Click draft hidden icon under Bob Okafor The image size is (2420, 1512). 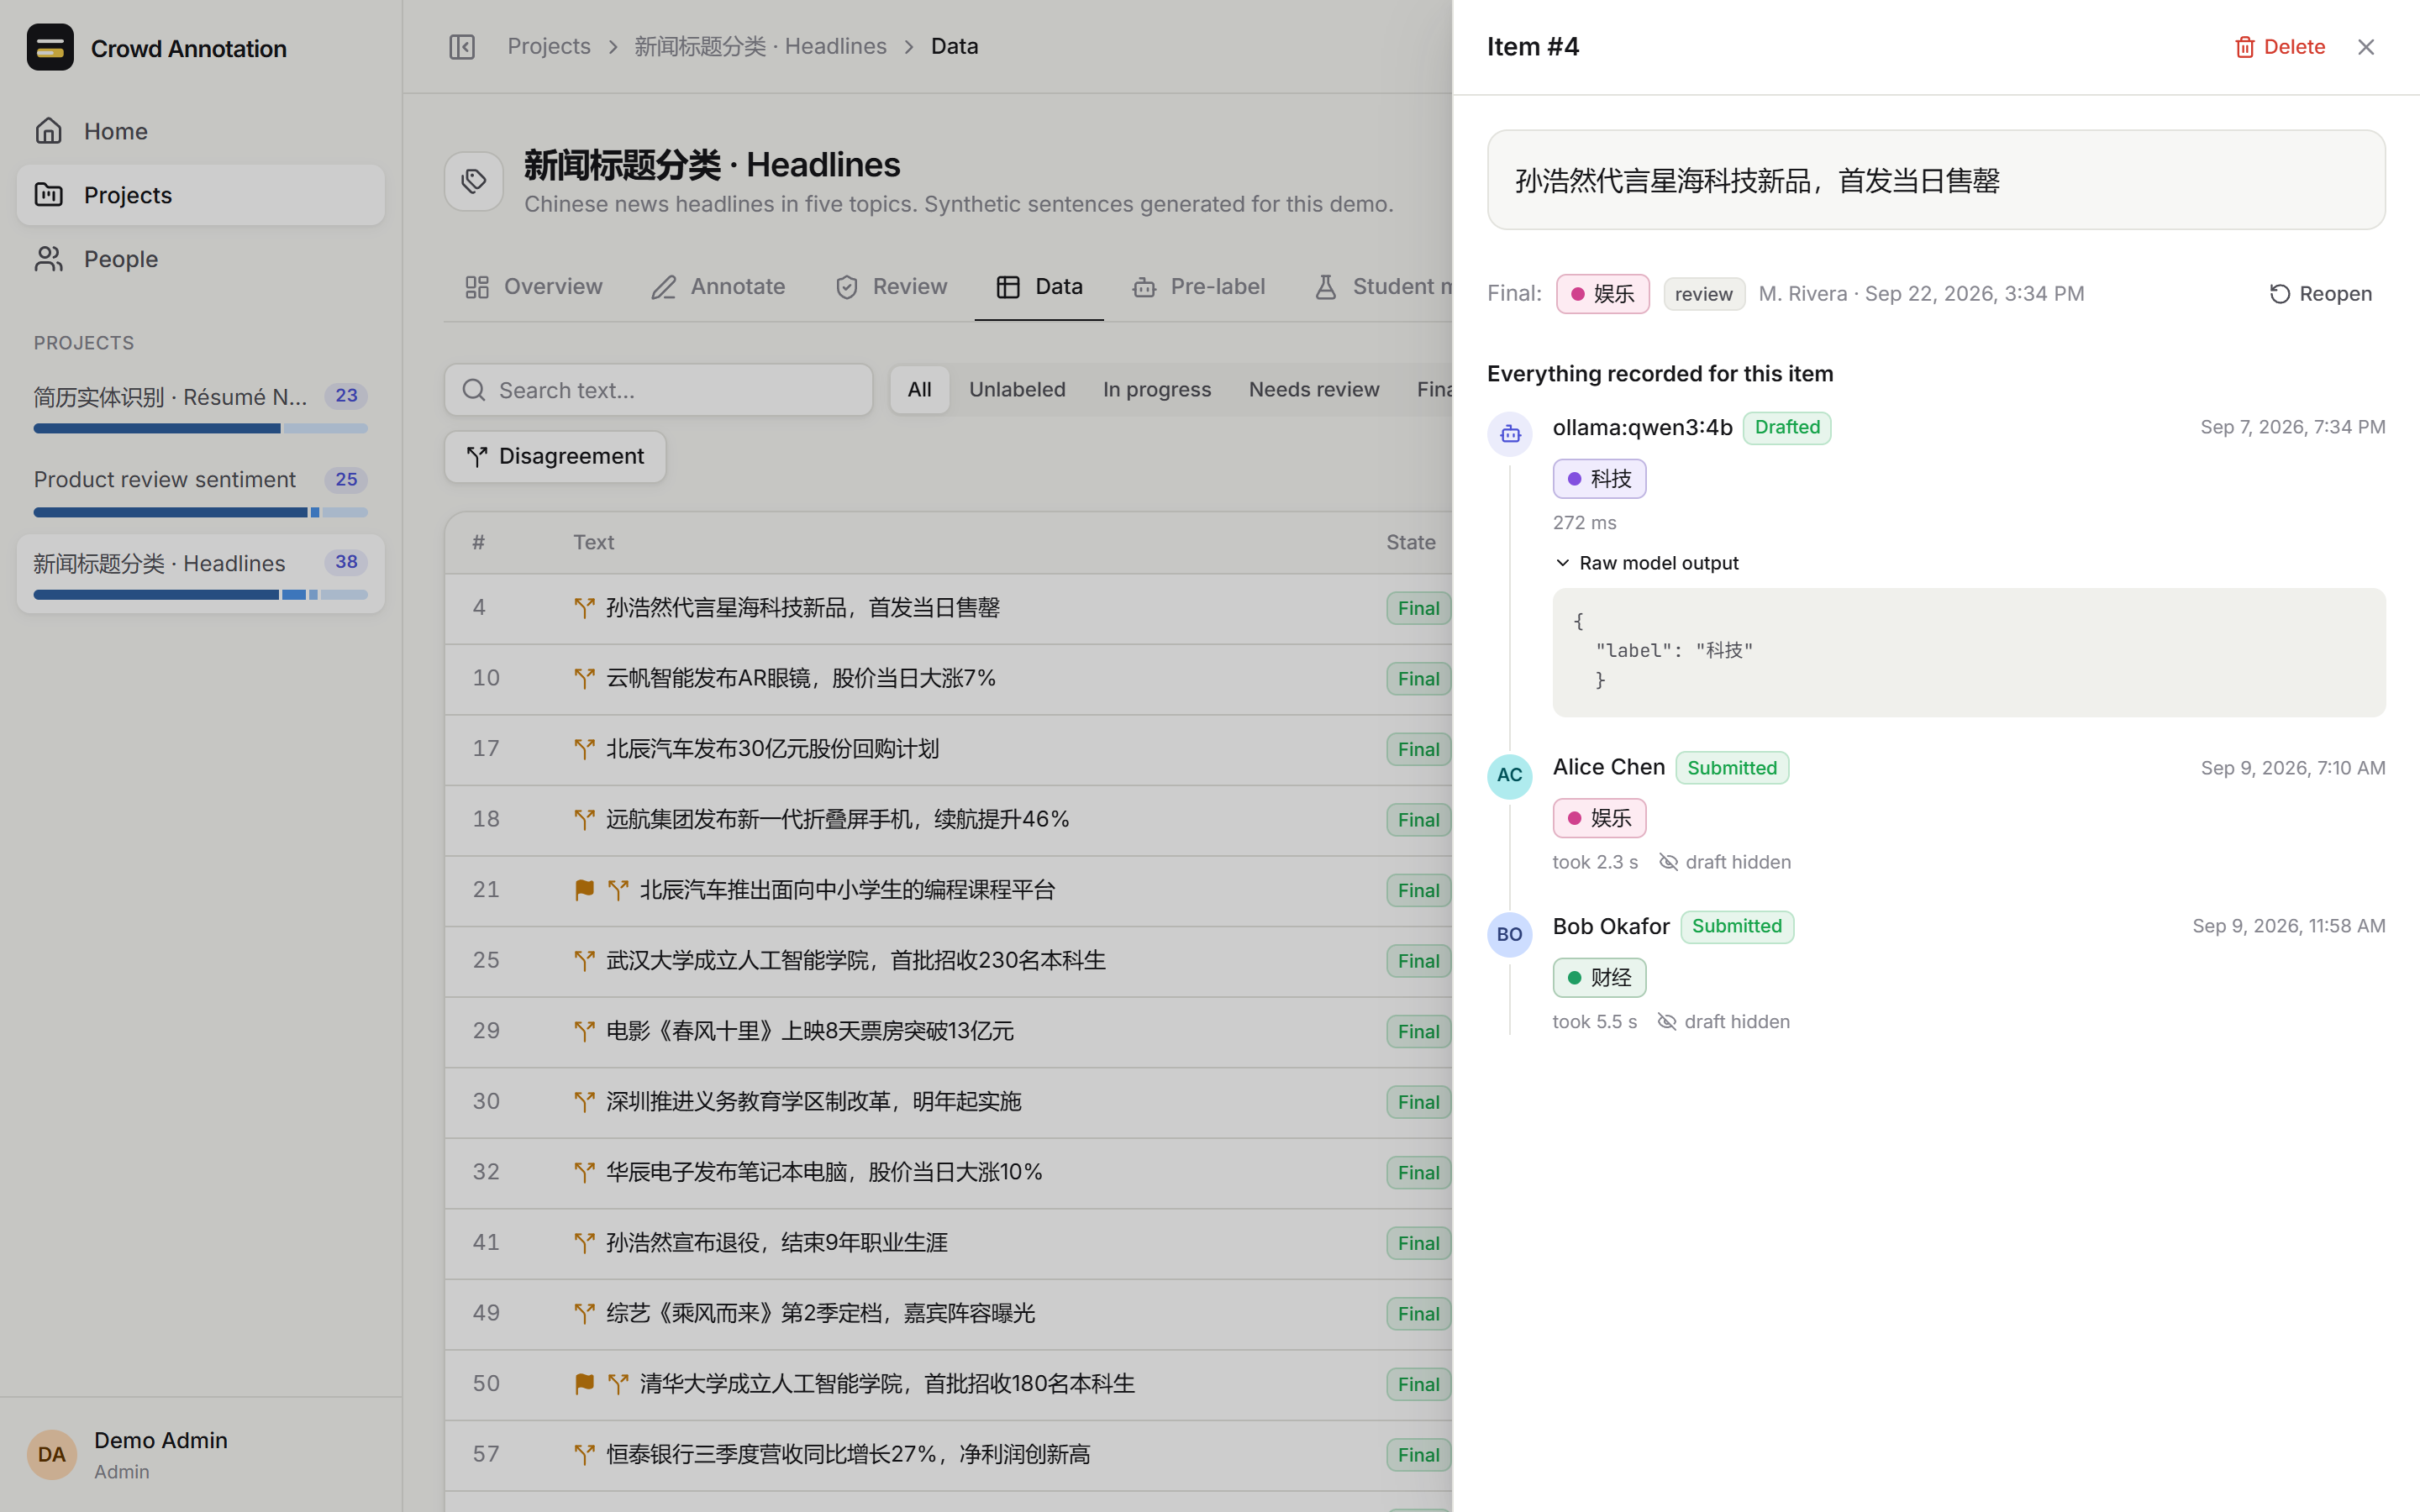click(1667, 1021)
